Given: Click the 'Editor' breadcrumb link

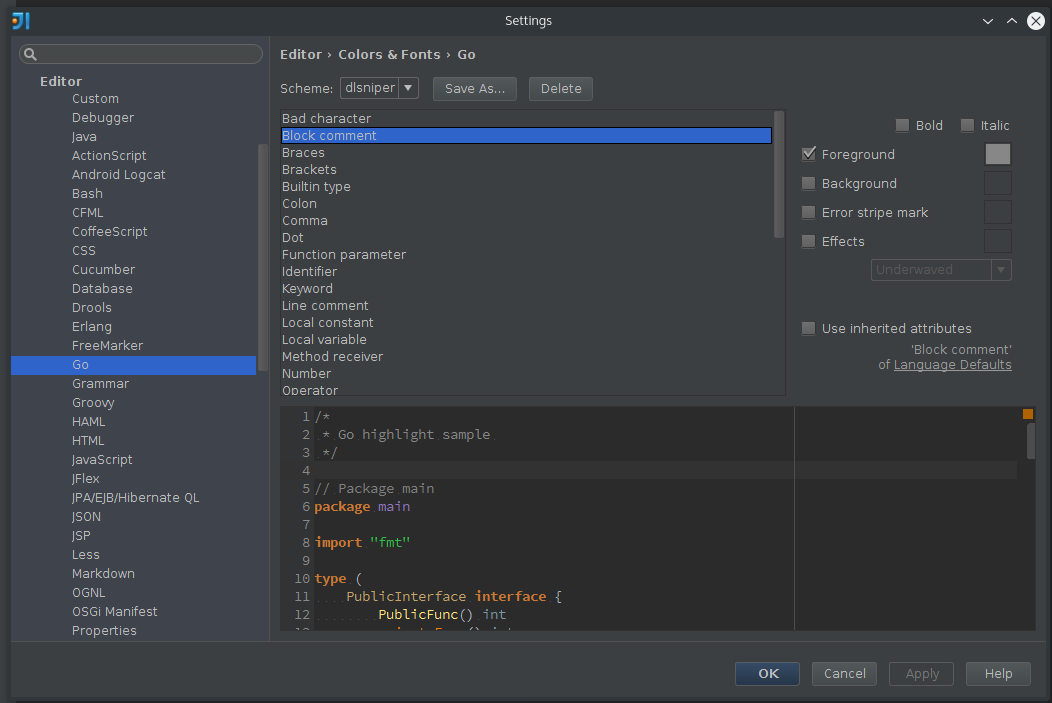Looking at the screenshot, I should pyautogui.click(x=301, y=54).
